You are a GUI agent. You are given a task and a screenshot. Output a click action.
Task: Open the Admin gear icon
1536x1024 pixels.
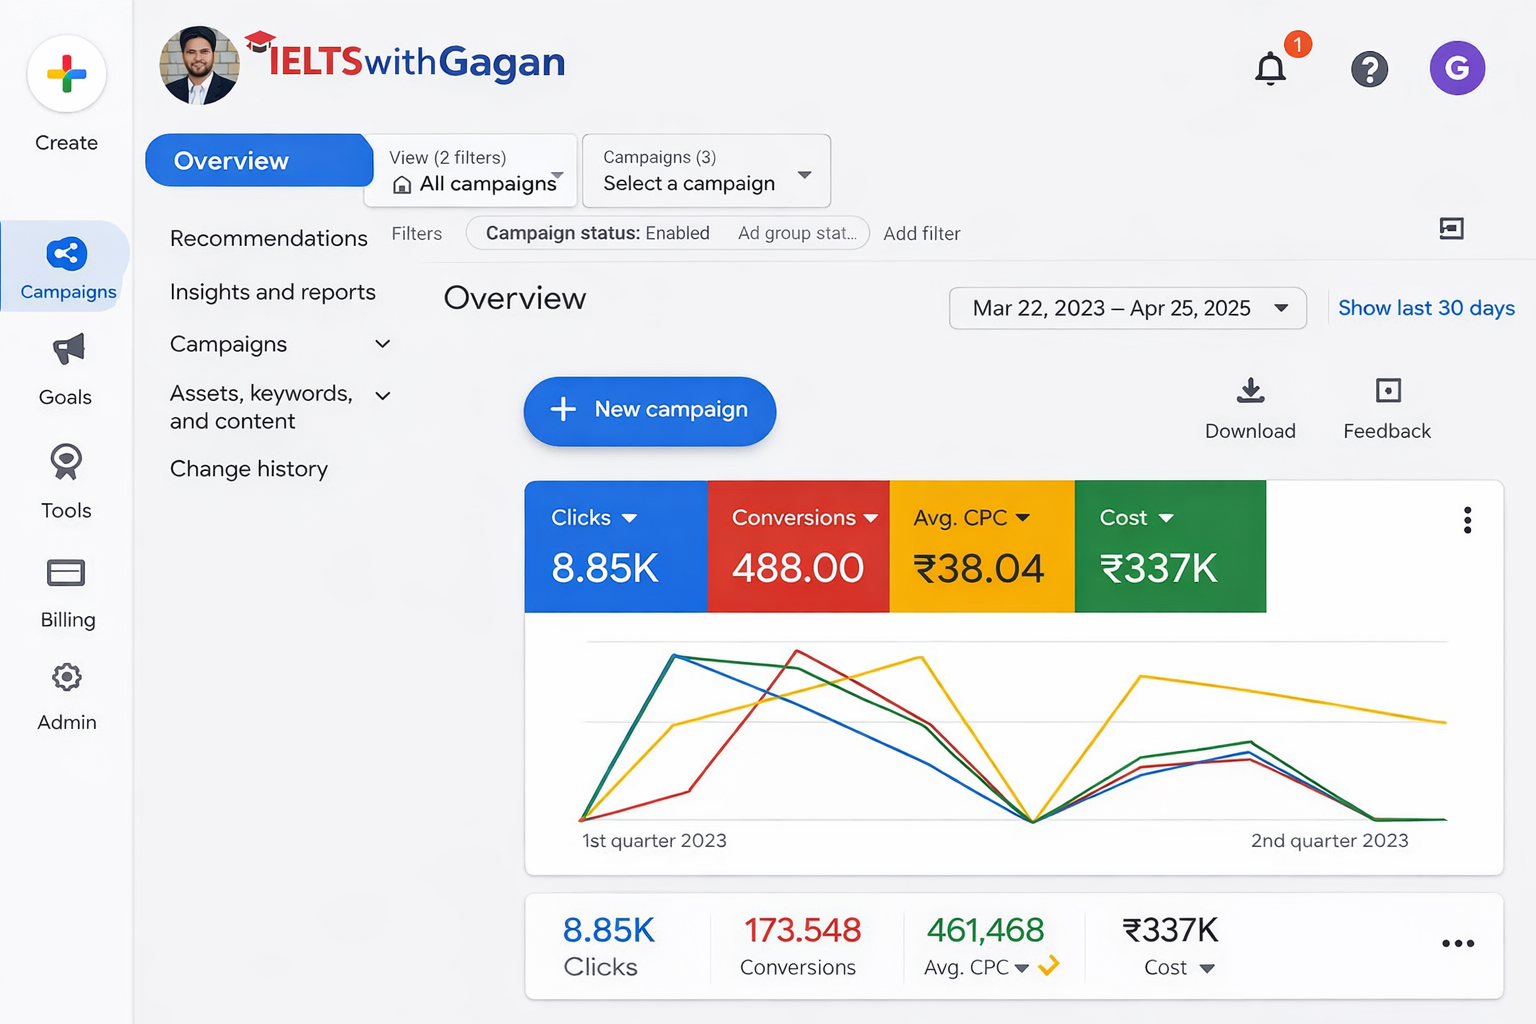66,677
